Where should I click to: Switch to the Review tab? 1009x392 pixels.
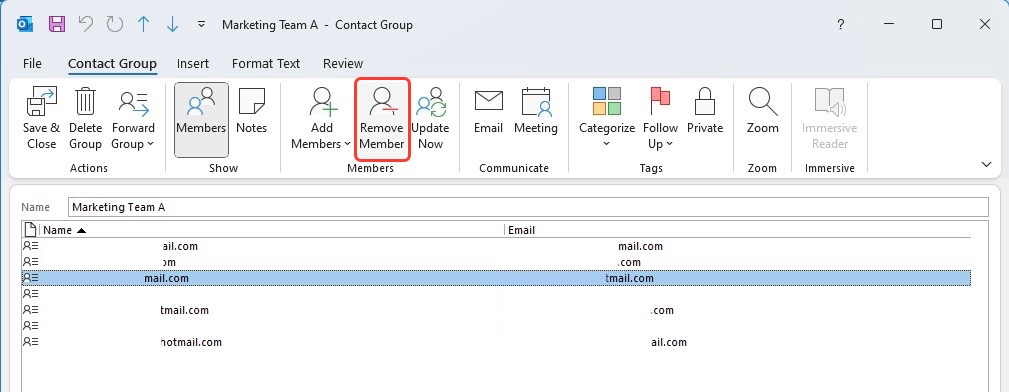[343, 64]
